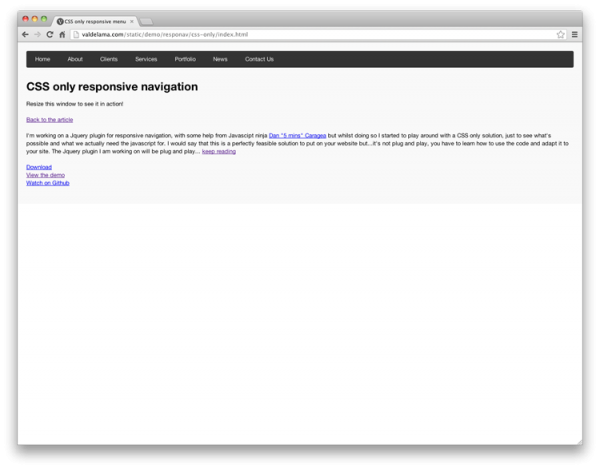Screen dimensions: 600x469
Task: Open the Chrome hamburger menu
Action: [575, 34]
